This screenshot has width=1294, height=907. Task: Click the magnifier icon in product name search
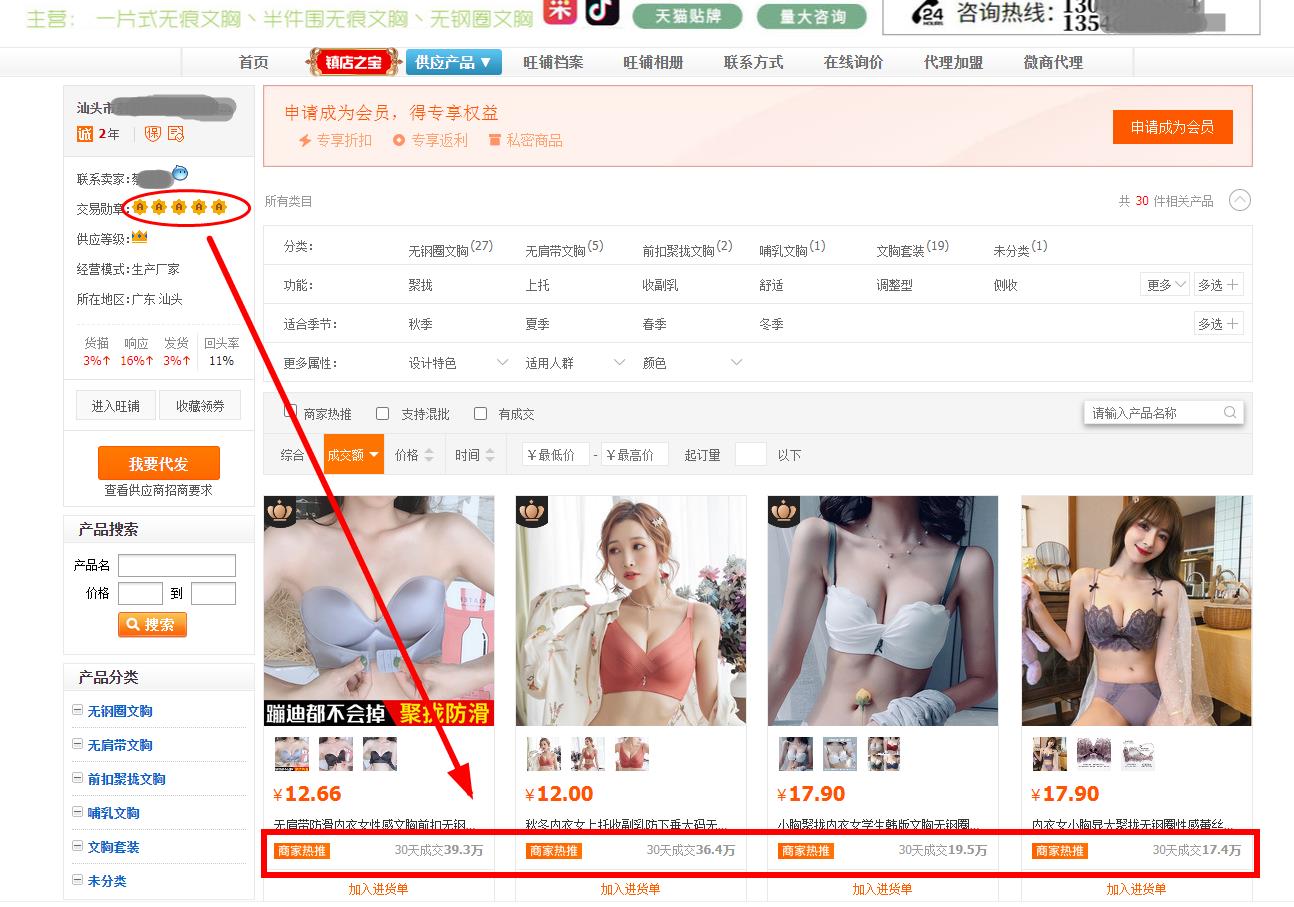pos(1229,412)
